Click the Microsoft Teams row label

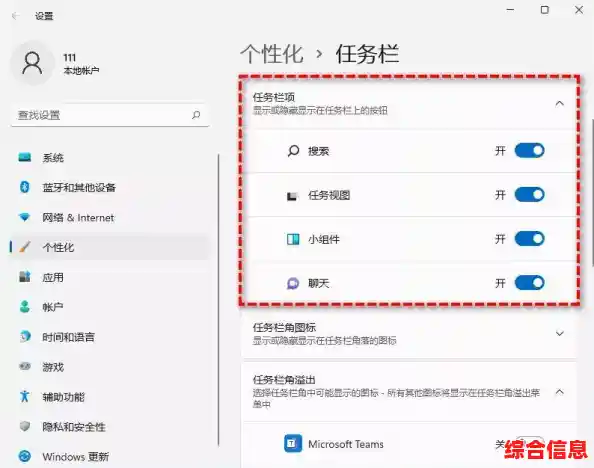tap(345, 444)
